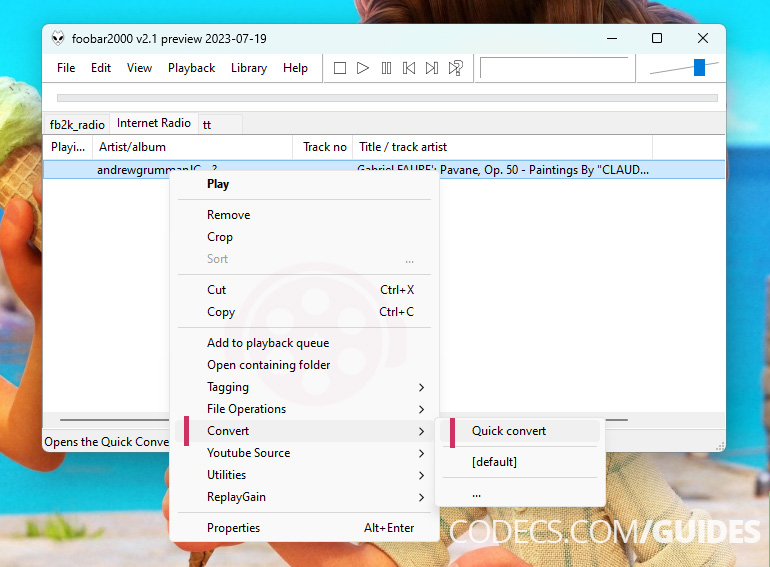Open the Library menu
770x567 pixels.
click(249, 68)
